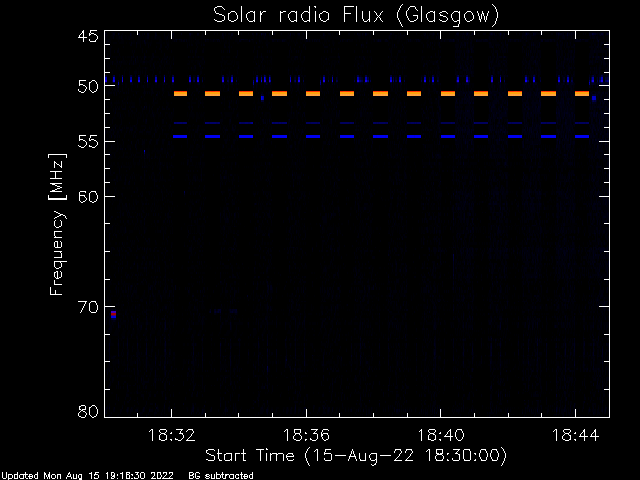Click the 50 MHz frequency label

pos(88,86)
